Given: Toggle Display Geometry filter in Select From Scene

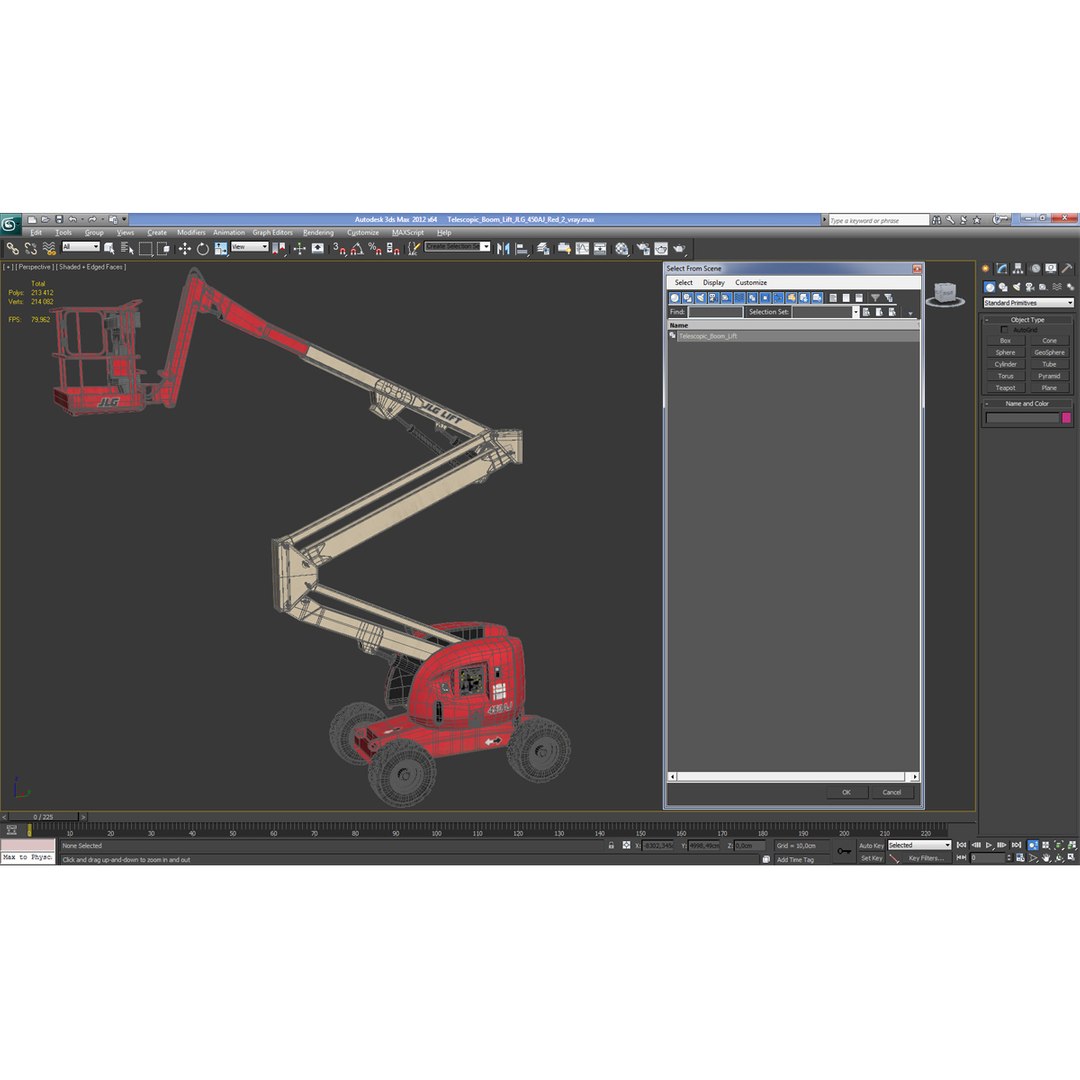Looking at the screenshot, I should pyautogui.click(x=675, y=298).
